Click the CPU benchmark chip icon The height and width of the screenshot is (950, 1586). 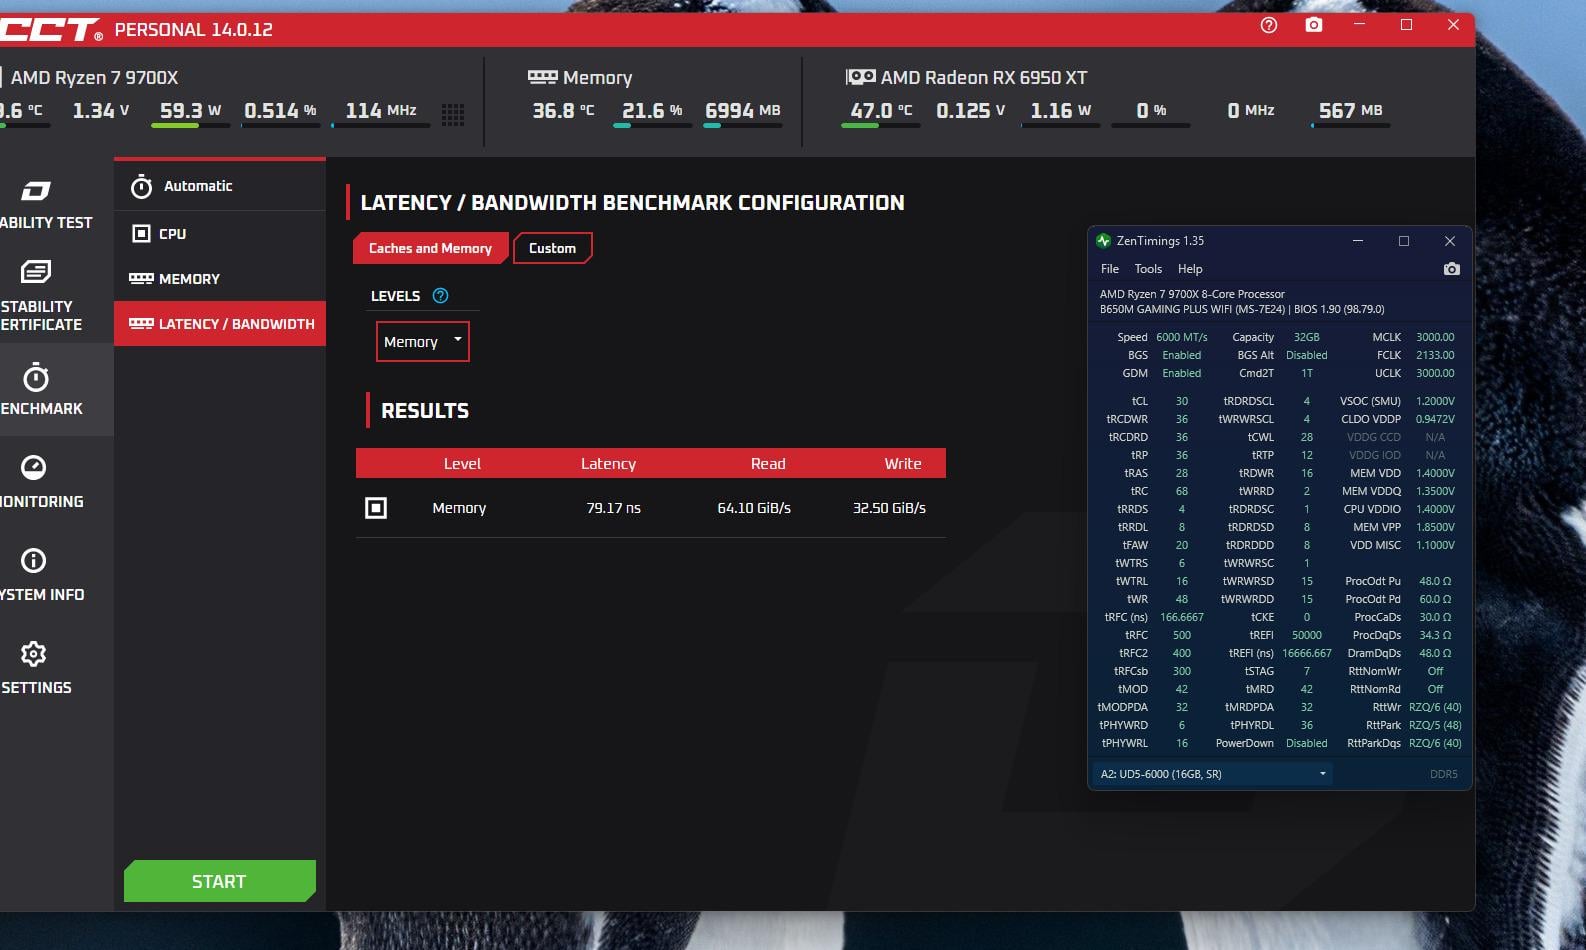[141, 233]
